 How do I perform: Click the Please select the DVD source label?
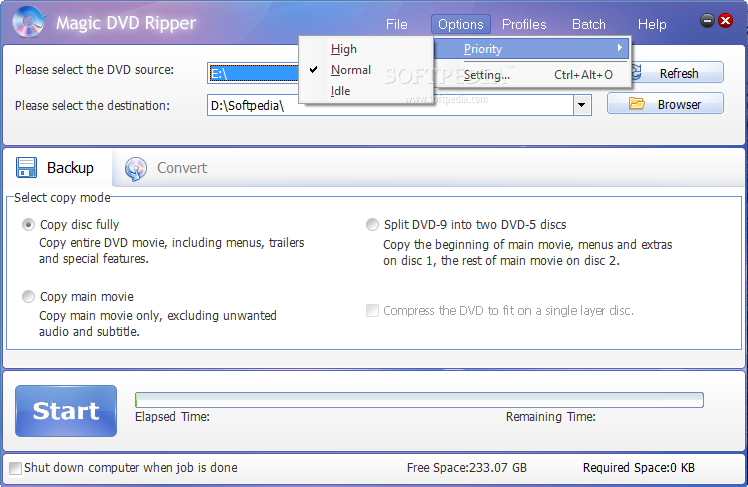click(94, 70)
